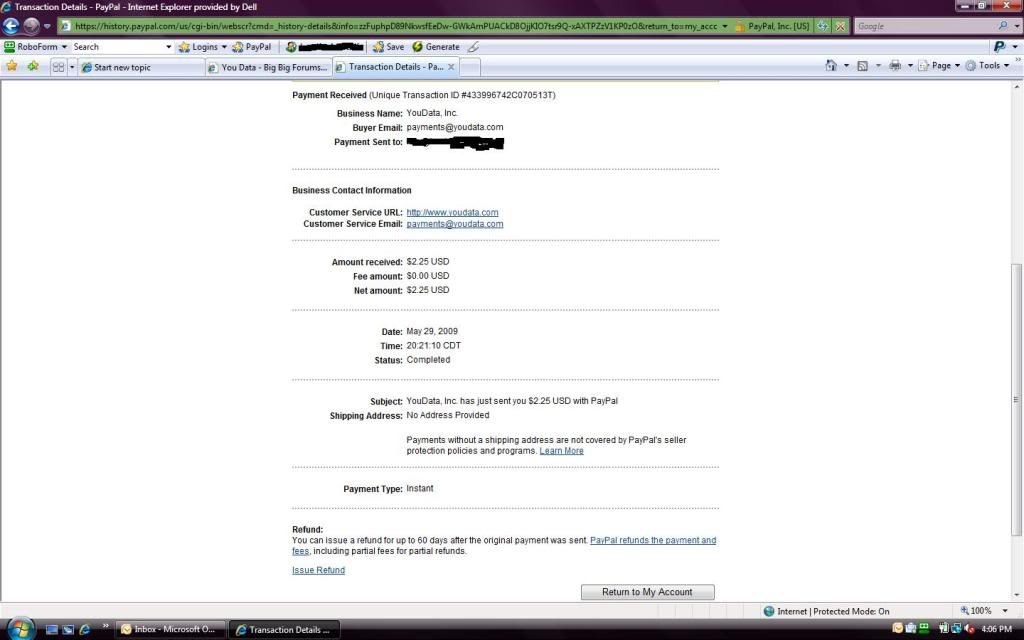The height and width of the screenshot is (640, 1024).
Task: Launch Internet Explorer from quick launch
Action: point(85,630)
